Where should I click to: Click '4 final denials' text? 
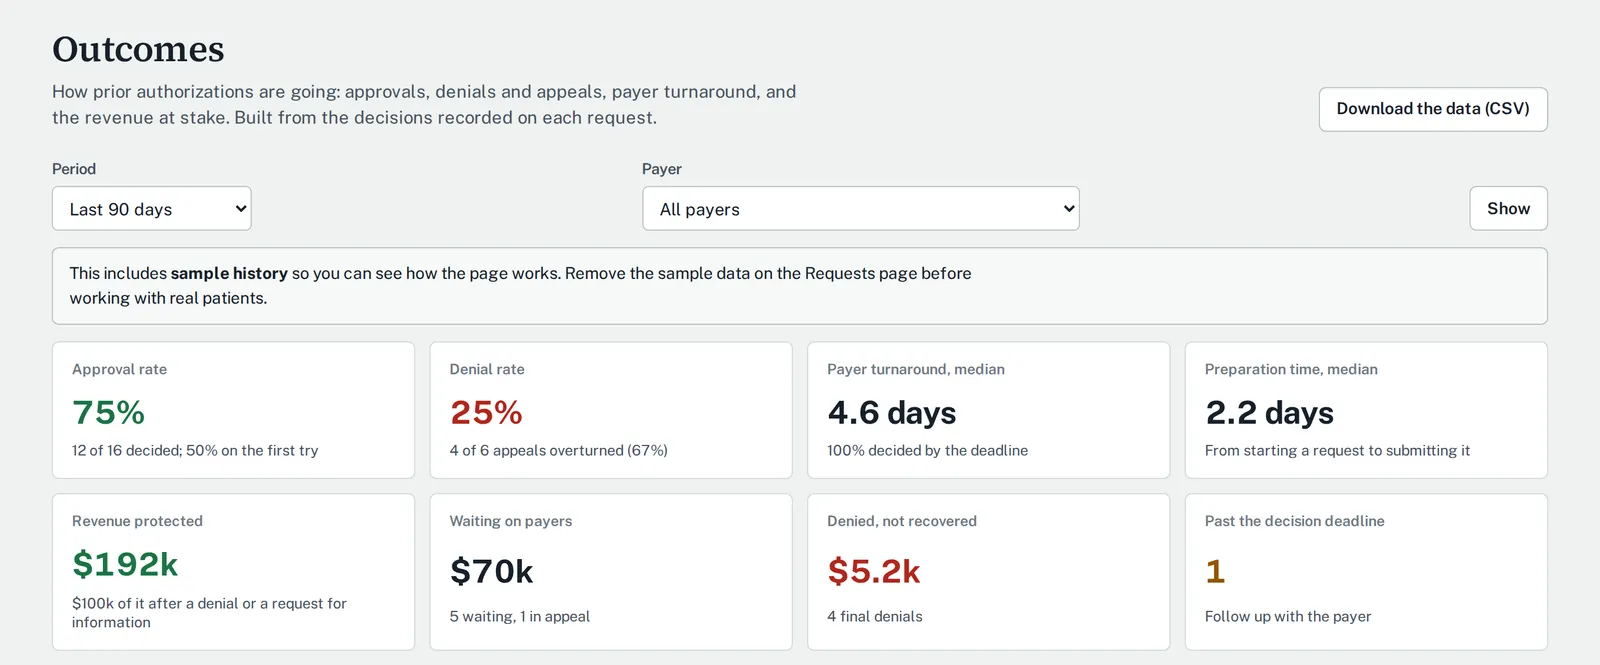pyautogui.click(x=874, y=616)
